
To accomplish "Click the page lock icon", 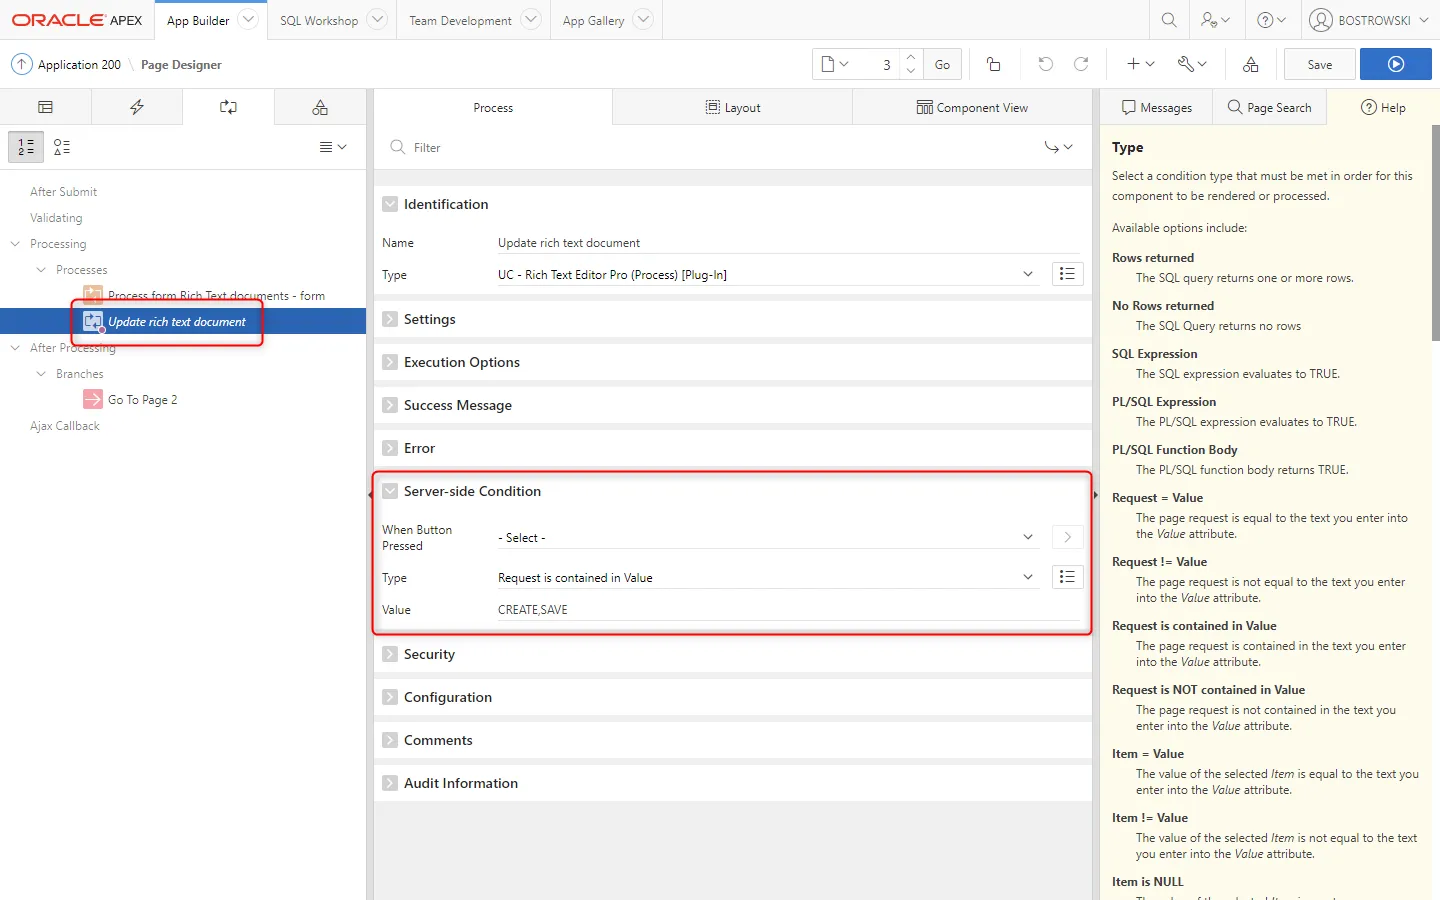I will click(x=993, y=64).
